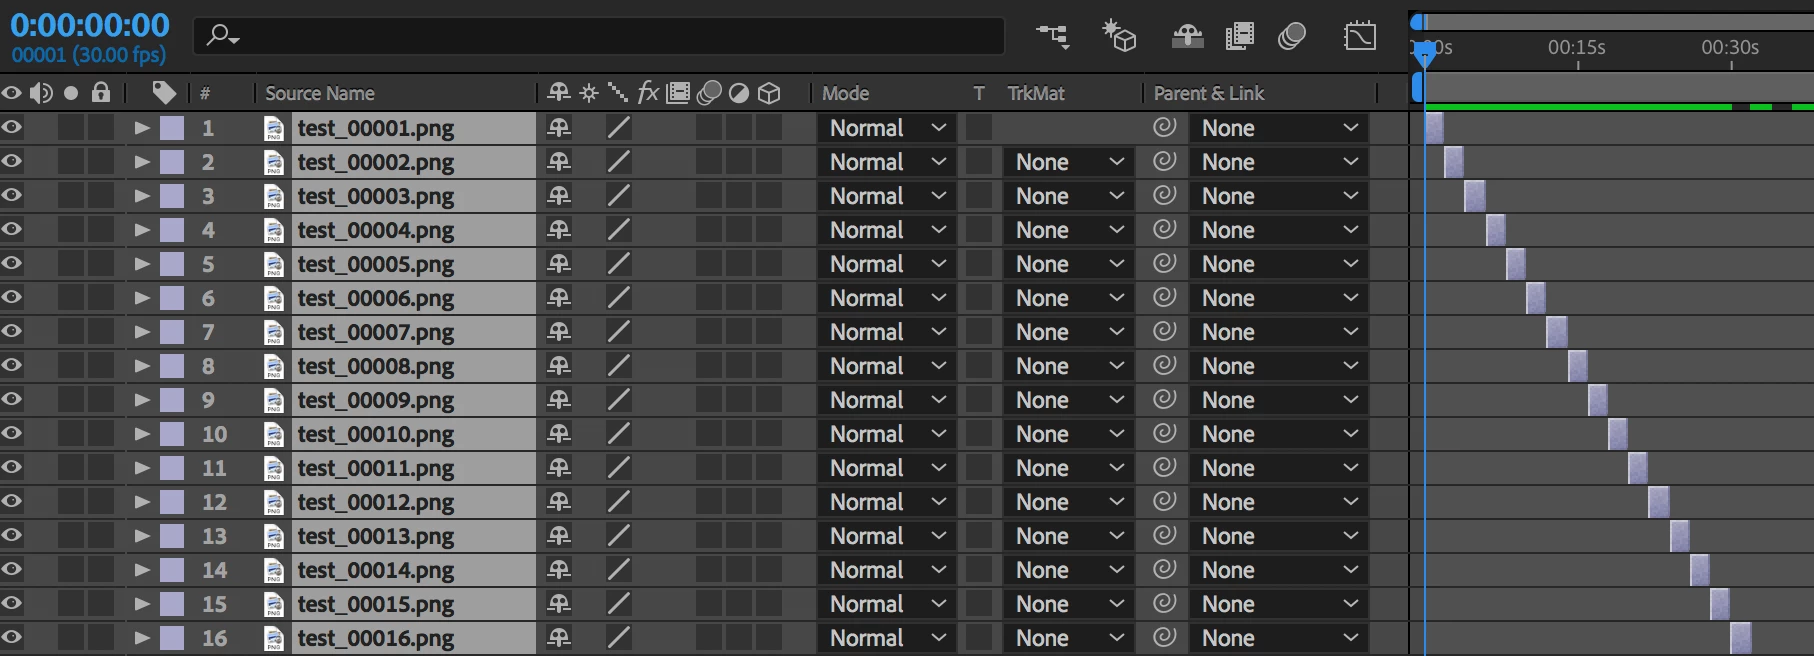Click the Label tag column header icon

(x=164, y=93)
